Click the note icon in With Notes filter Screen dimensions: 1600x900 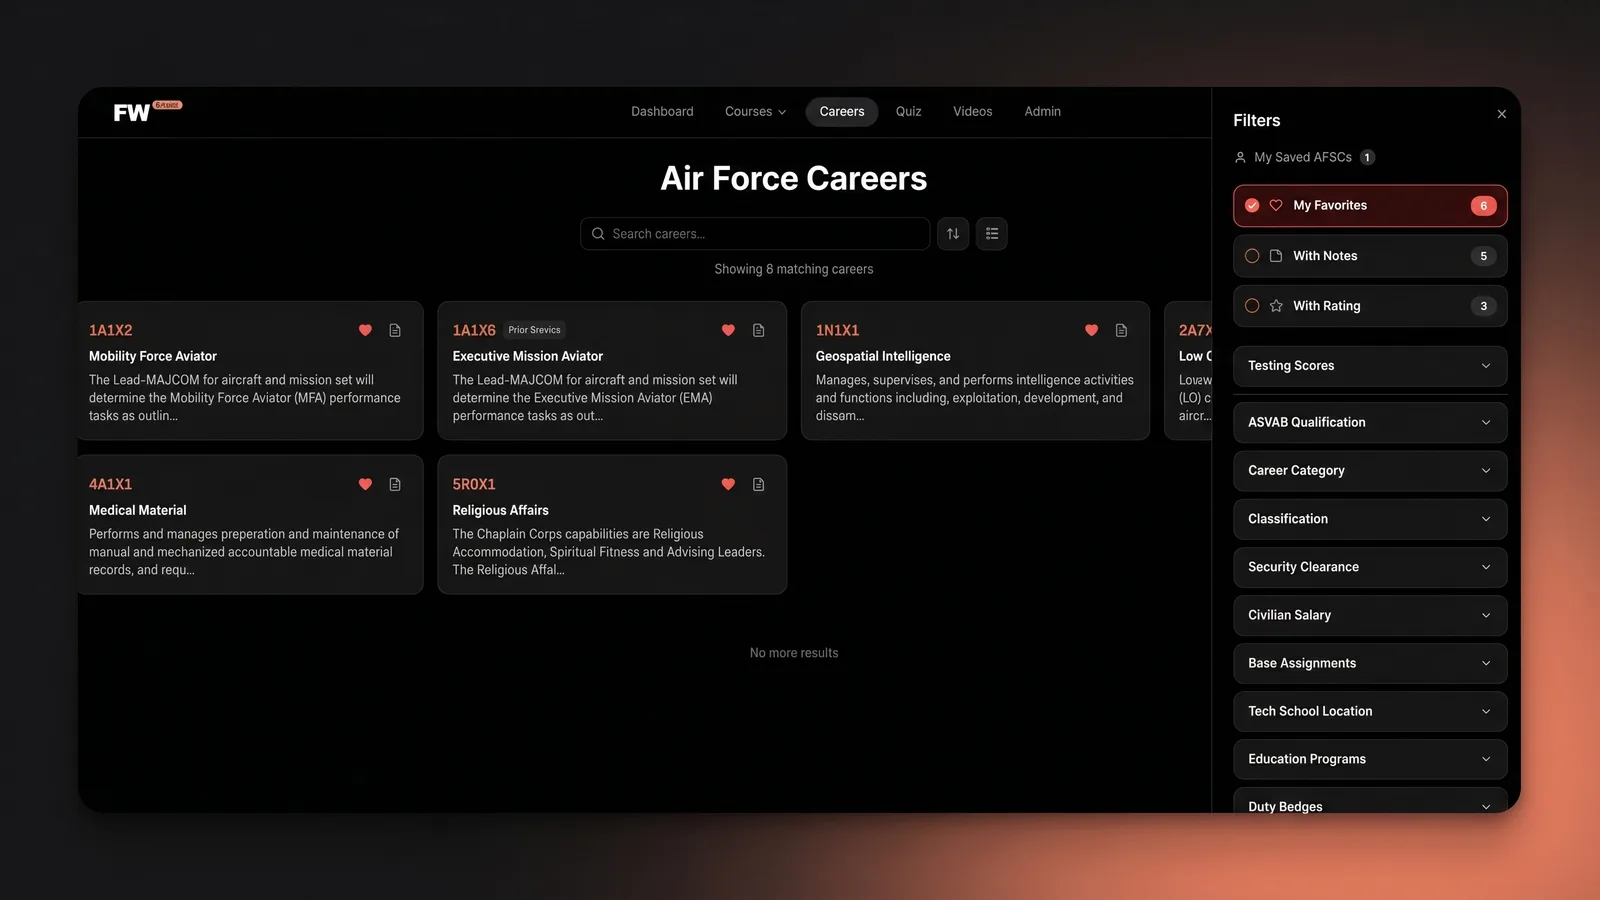tap(1276, 256)
